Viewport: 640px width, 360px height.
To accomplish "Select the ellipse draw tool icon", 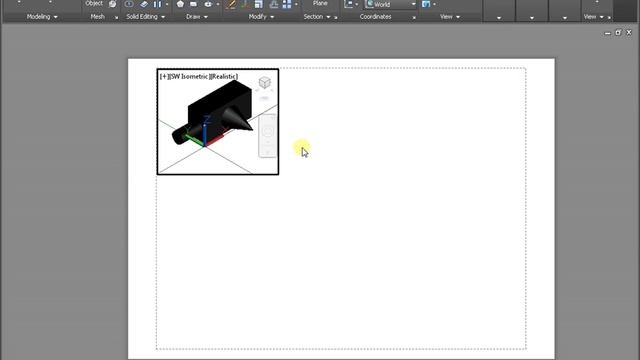I will tap(208, 4).
